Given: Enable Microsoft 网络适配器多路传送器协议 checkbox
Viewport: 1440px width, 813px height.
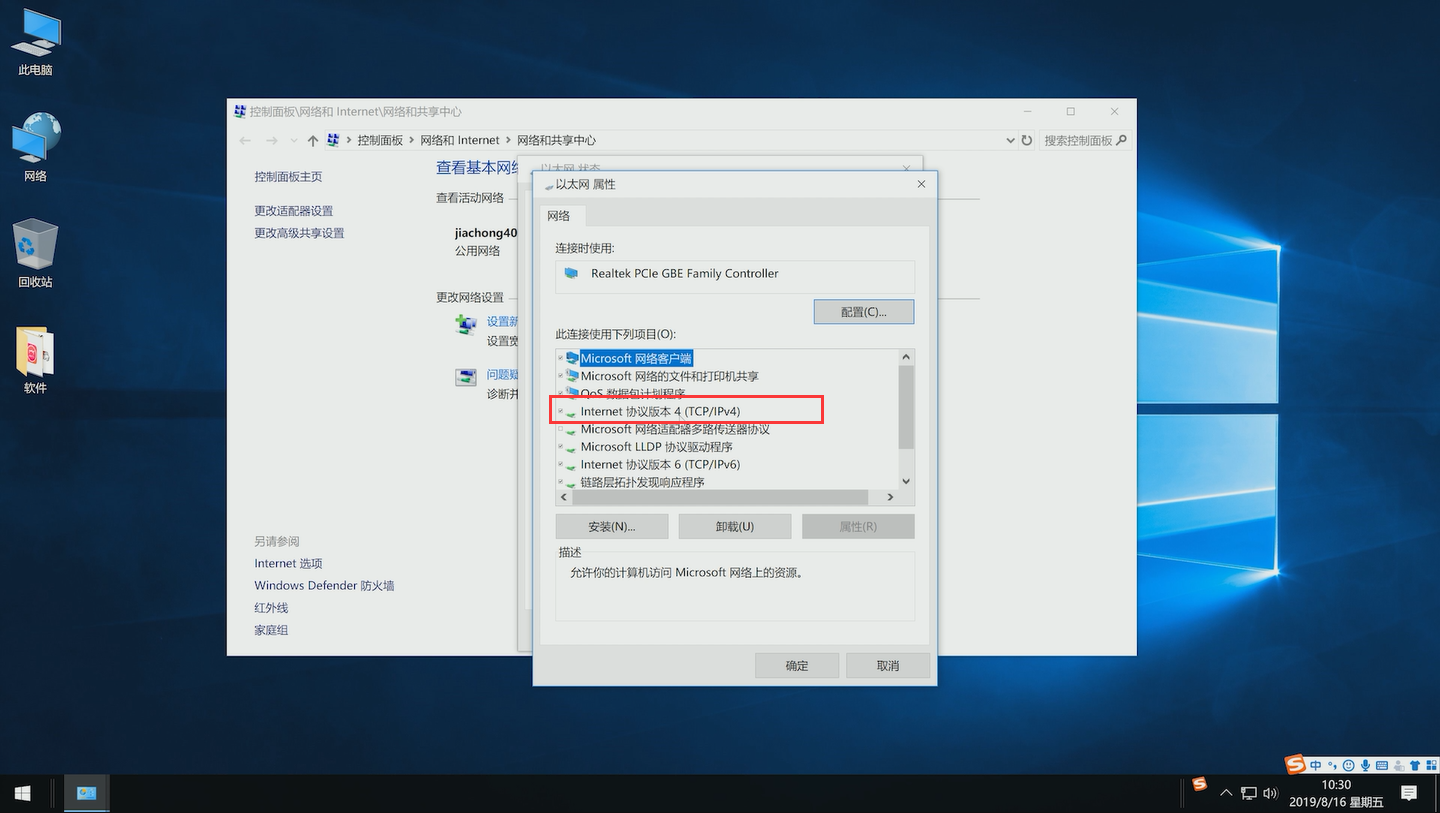Looking at the screenshot, I should pyautogui.click(x=560, y=429).
